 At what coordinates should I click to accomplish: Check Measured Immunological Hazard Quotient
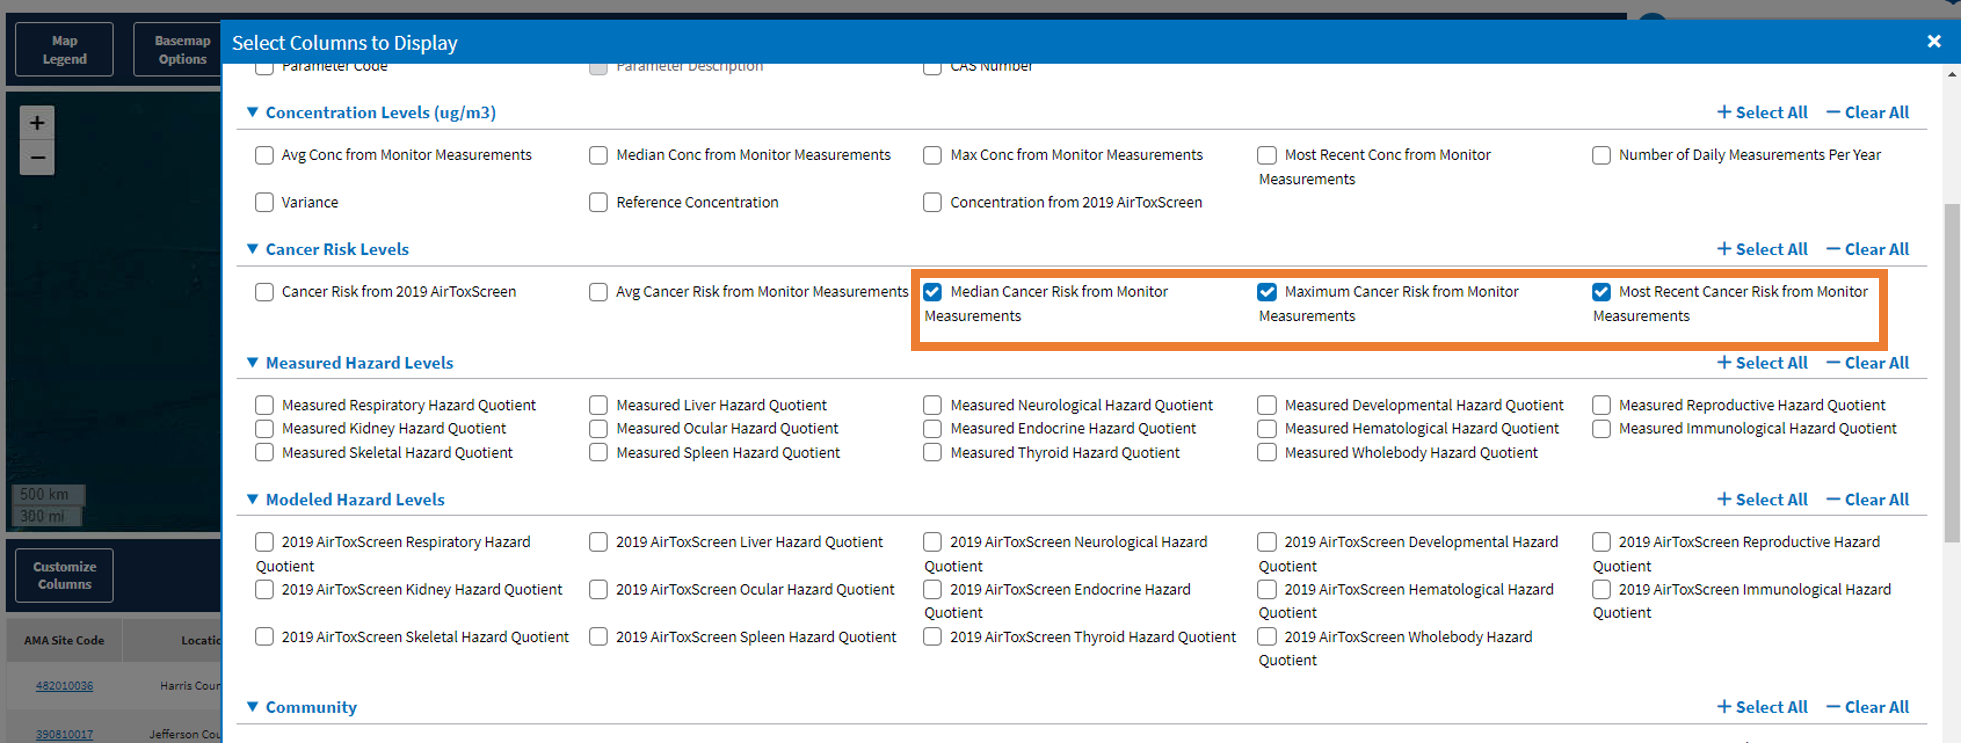click(1601, 428)
